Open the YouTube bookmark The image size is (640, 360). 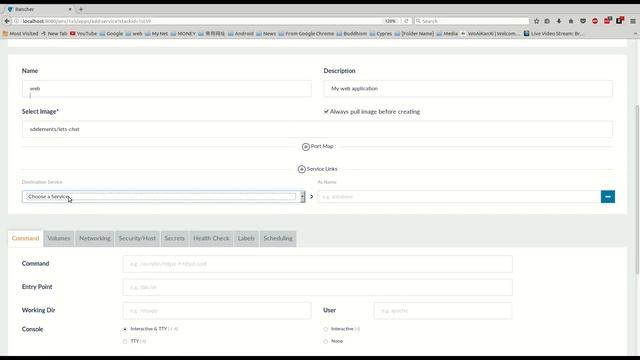coord(83,33)
